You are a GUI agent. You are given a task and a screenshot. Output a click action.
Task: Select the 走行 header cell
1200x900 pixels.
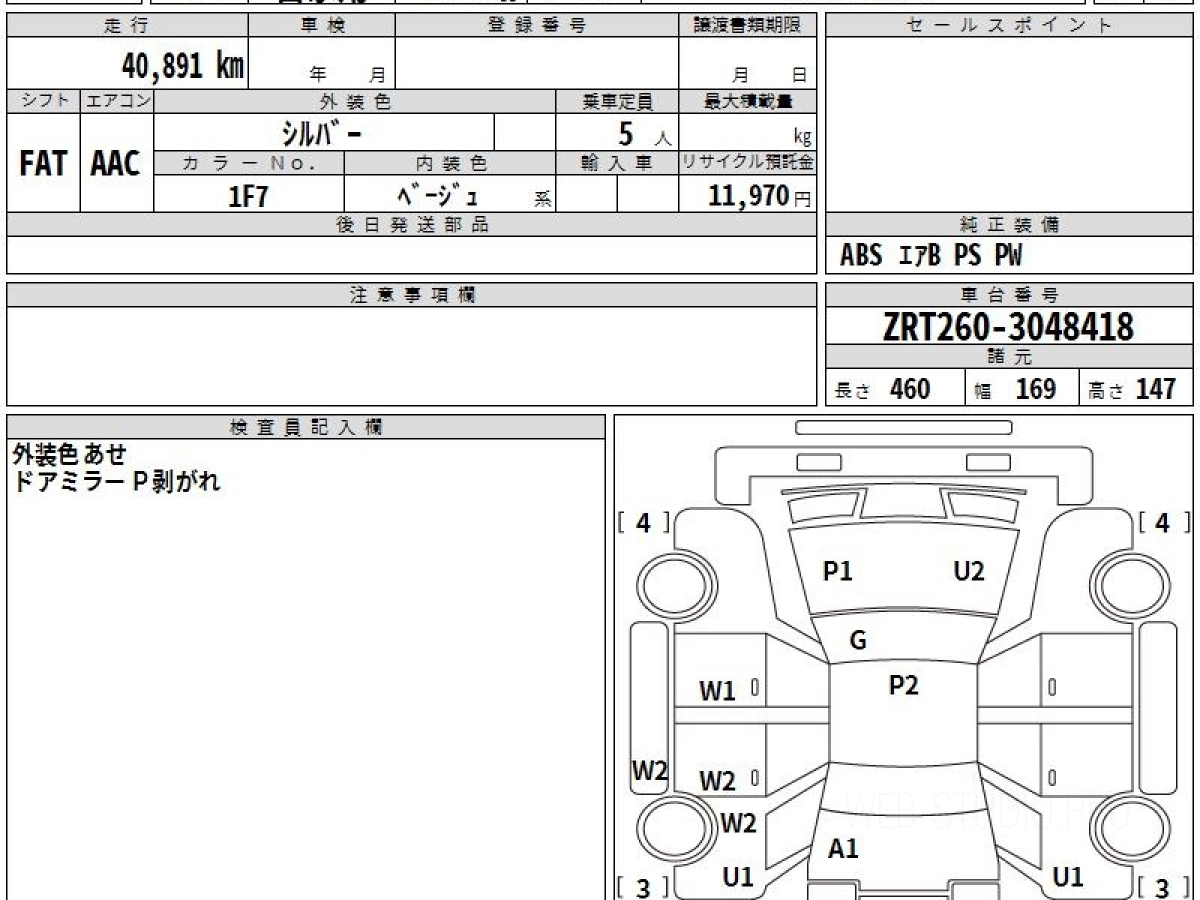click(127, 26)
